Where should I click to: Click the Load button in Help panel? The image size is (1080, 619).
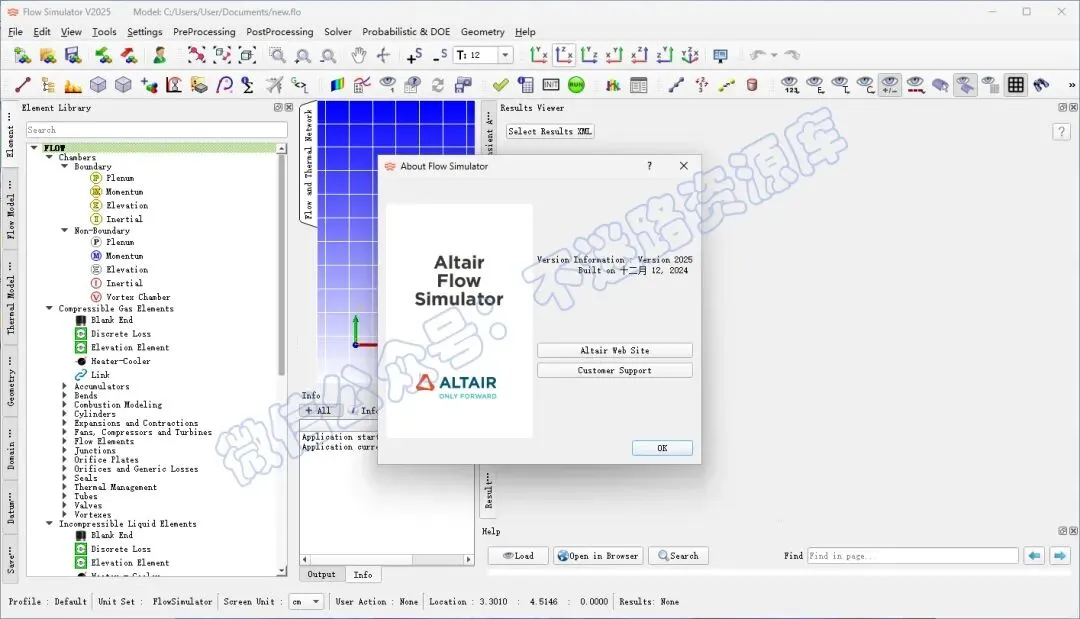518,556
